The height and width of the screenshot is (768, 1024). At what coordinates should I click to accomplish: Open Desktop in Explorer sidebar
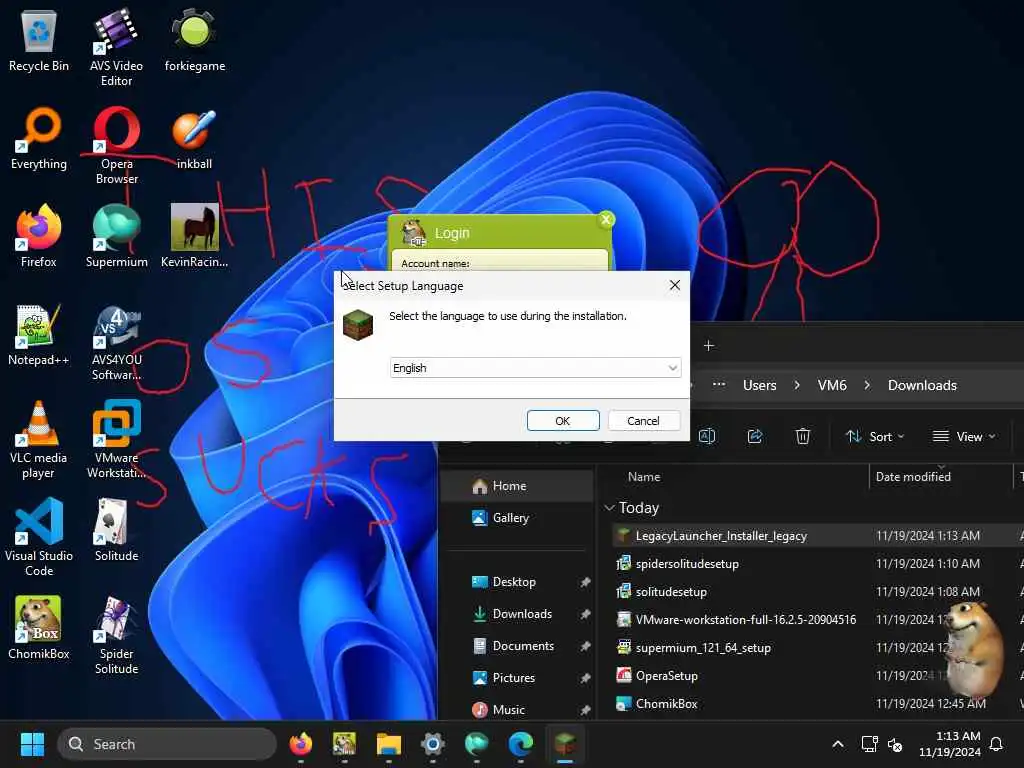(517, 582)
